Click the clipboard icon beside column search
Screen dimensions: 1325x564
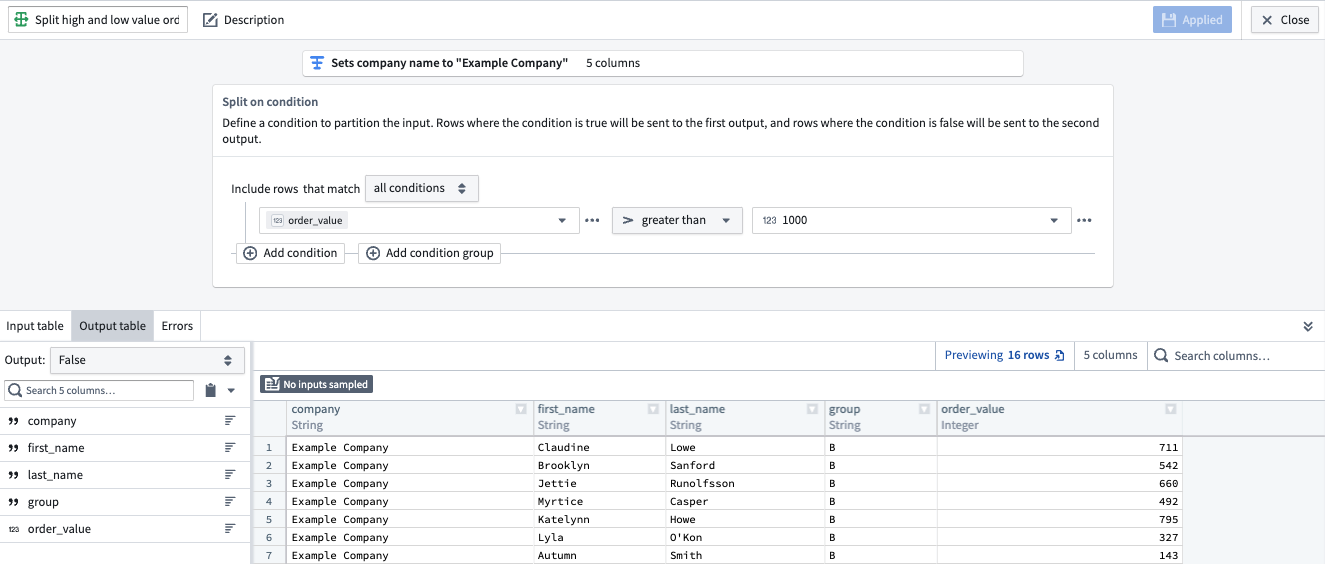pyautogui.click(x=210, y=391)
